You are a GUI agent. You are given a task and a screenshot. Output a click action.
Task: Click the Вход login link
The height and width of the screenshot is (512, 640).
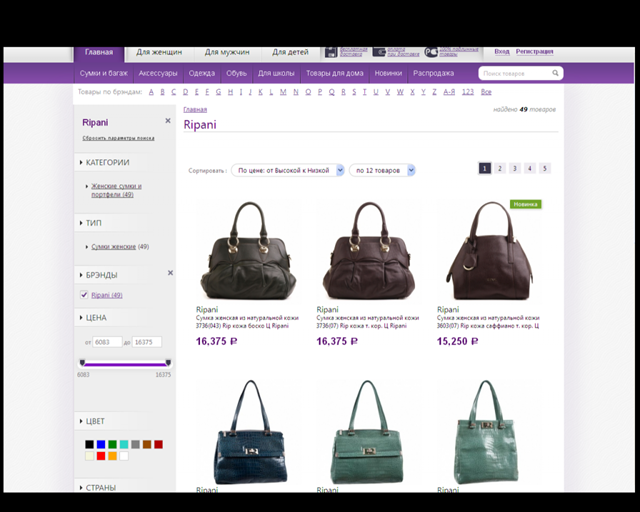pos(502,51)
